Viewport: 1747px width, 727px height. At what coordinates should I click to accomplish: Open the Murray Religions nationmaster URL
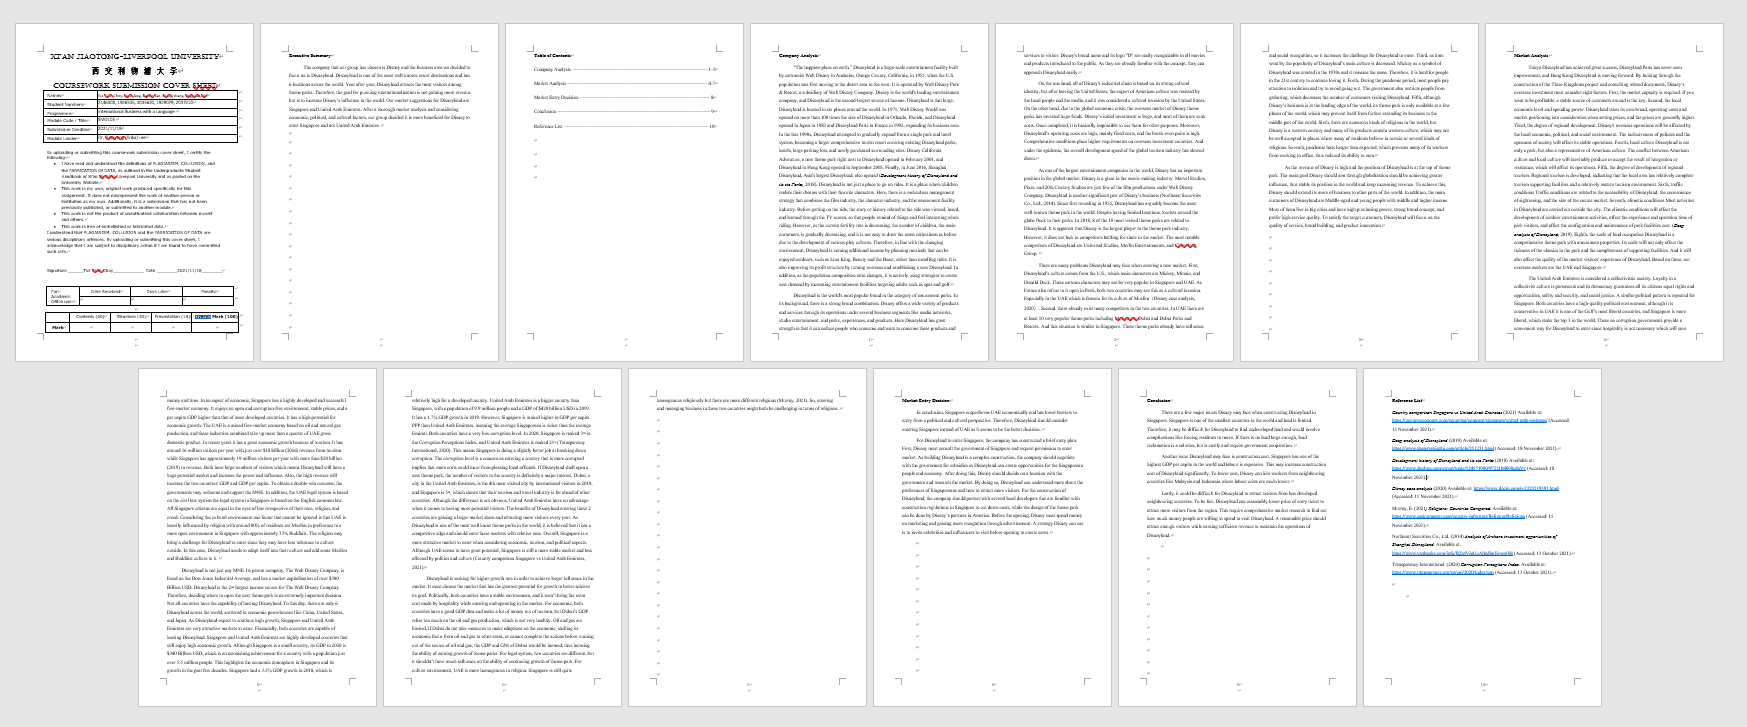click(x=1458, y=516)
